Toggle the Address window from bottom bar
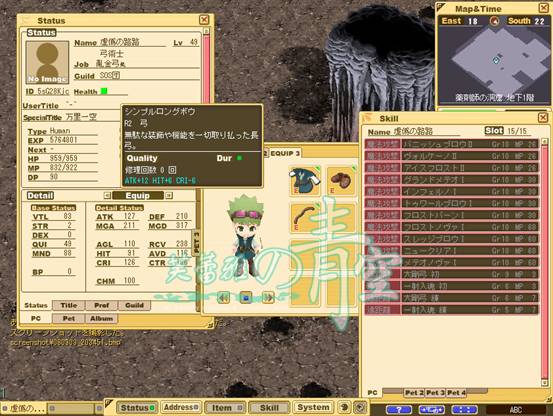The width and height of the screenshot is (553, 416). pos(181,408)
